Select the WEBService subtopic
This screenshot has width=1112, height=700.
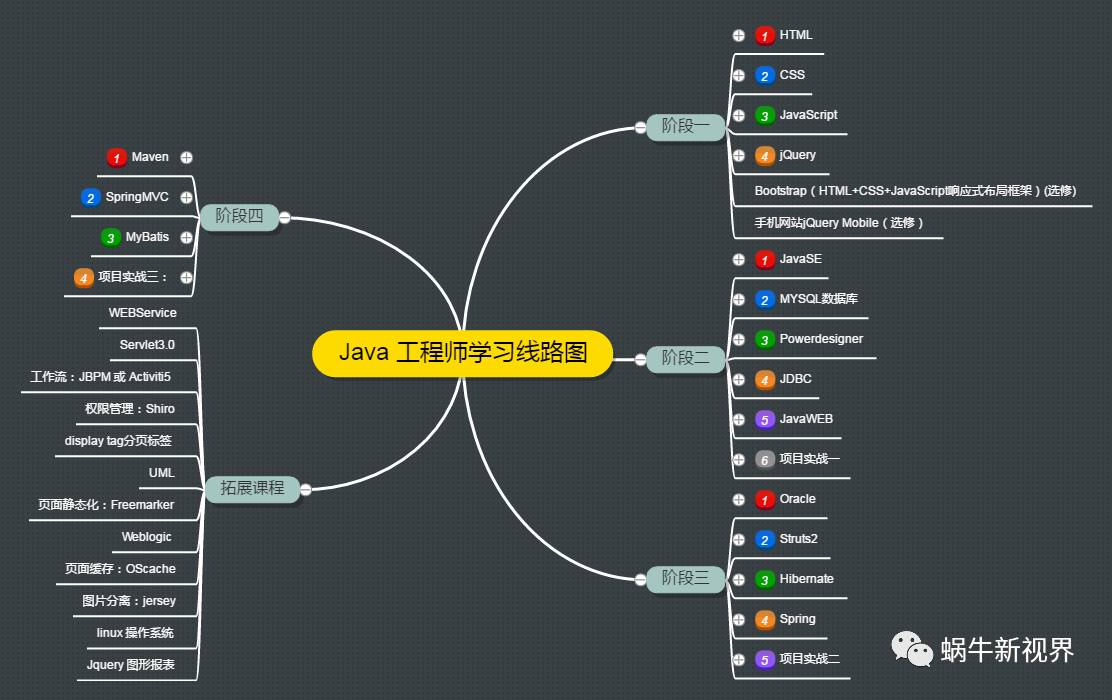[x=143, y=313]
